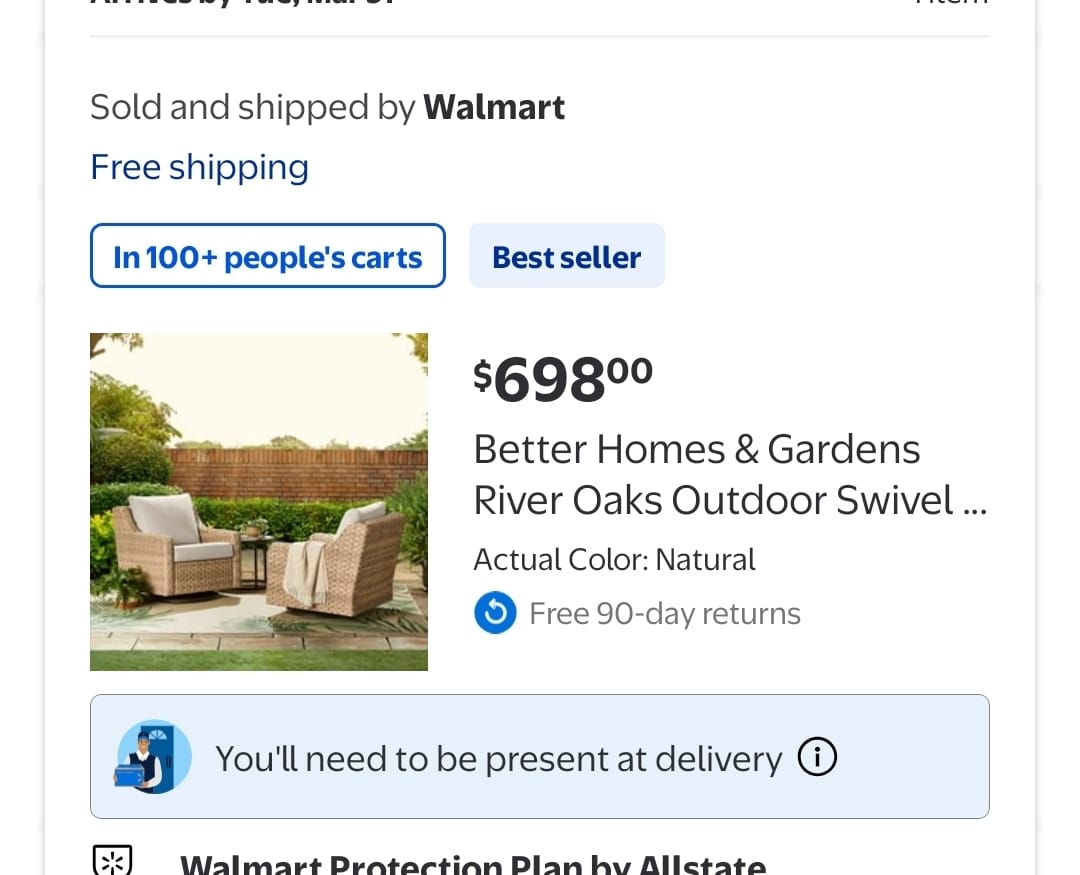Click the Free 90-day returns text

click(x=664, y=613)
